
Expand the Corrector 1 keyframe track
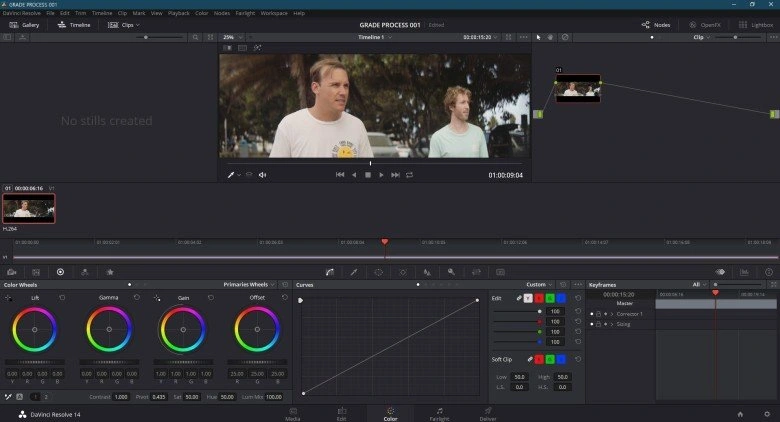point(612,314)
